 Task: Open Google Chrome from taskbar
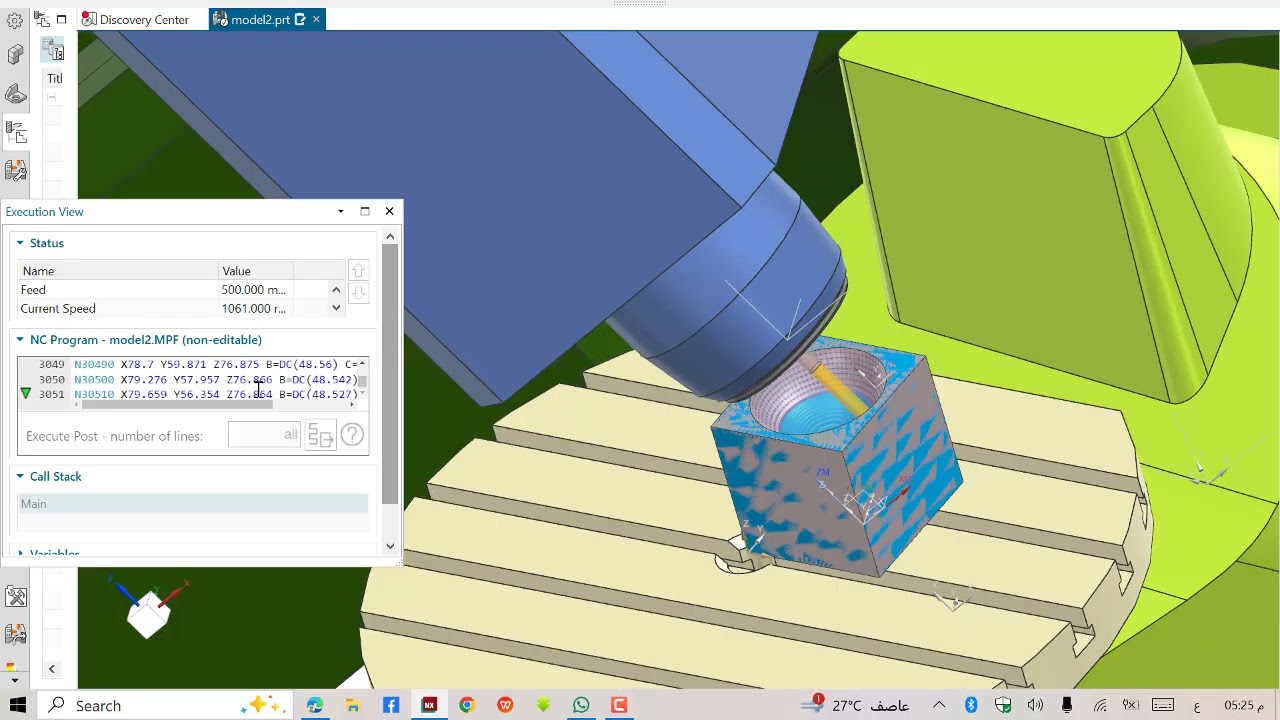point(467,705)
